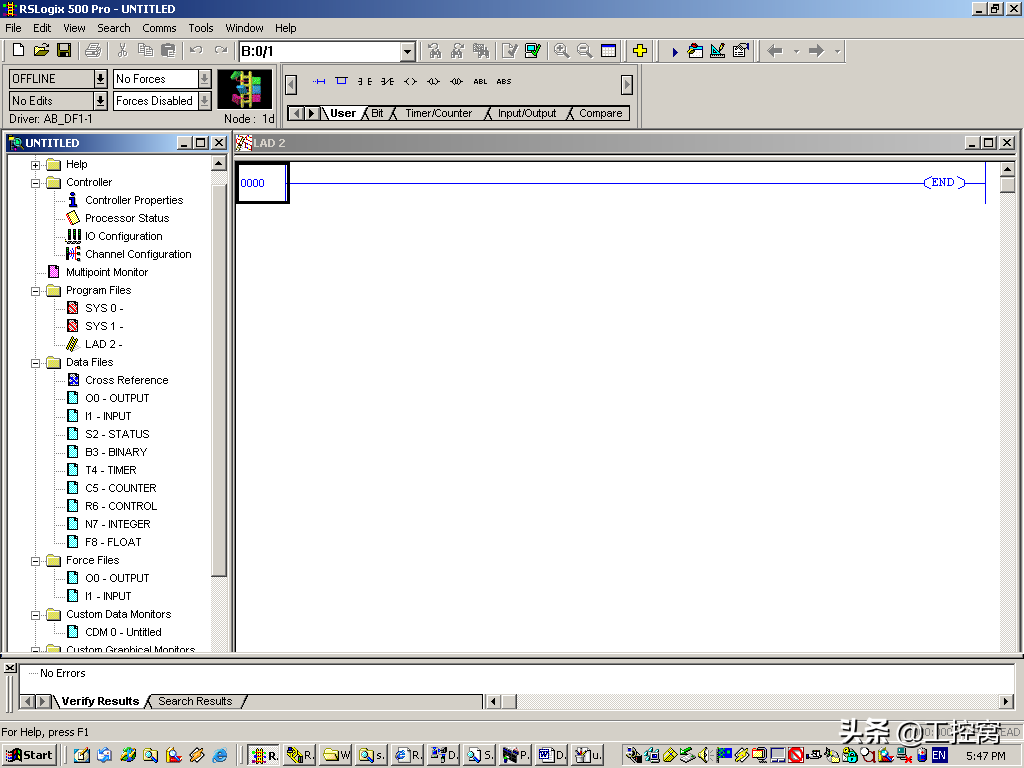The width and height of the screenshot is (1024, 768).
Task: Click the Windows Start button
Action: (30, 756)
